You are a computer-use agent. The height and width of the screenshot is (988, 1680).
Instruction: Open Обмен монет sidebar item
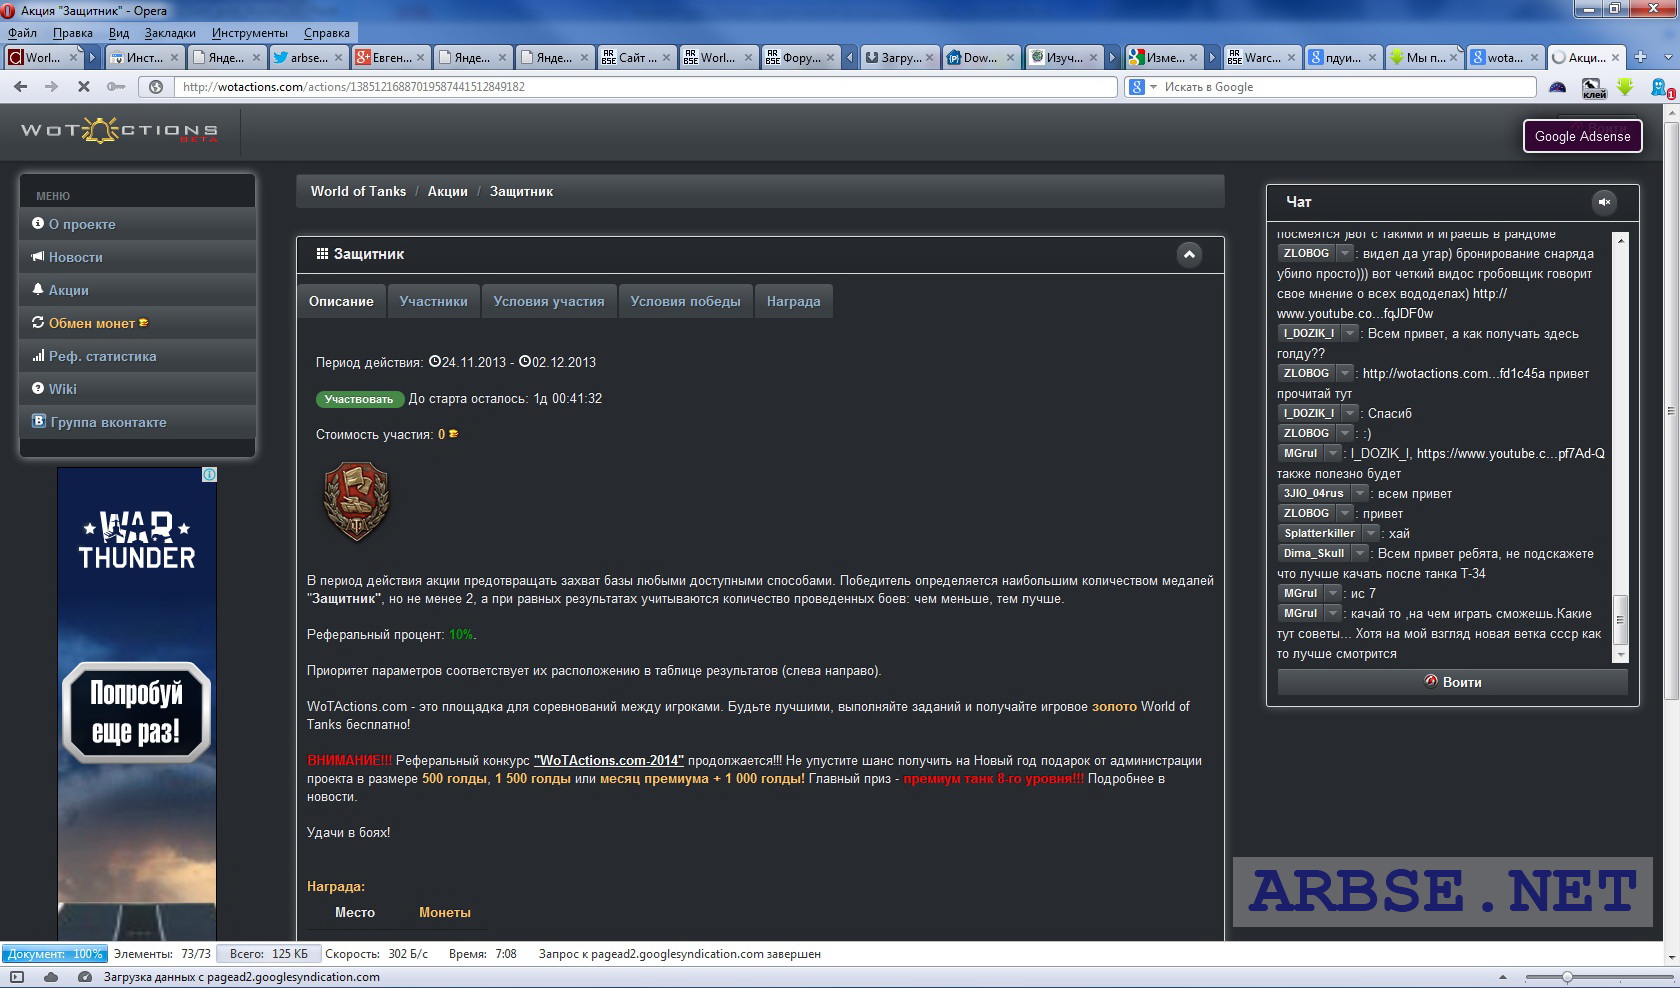pyautogui.click(x=138, y=323)
